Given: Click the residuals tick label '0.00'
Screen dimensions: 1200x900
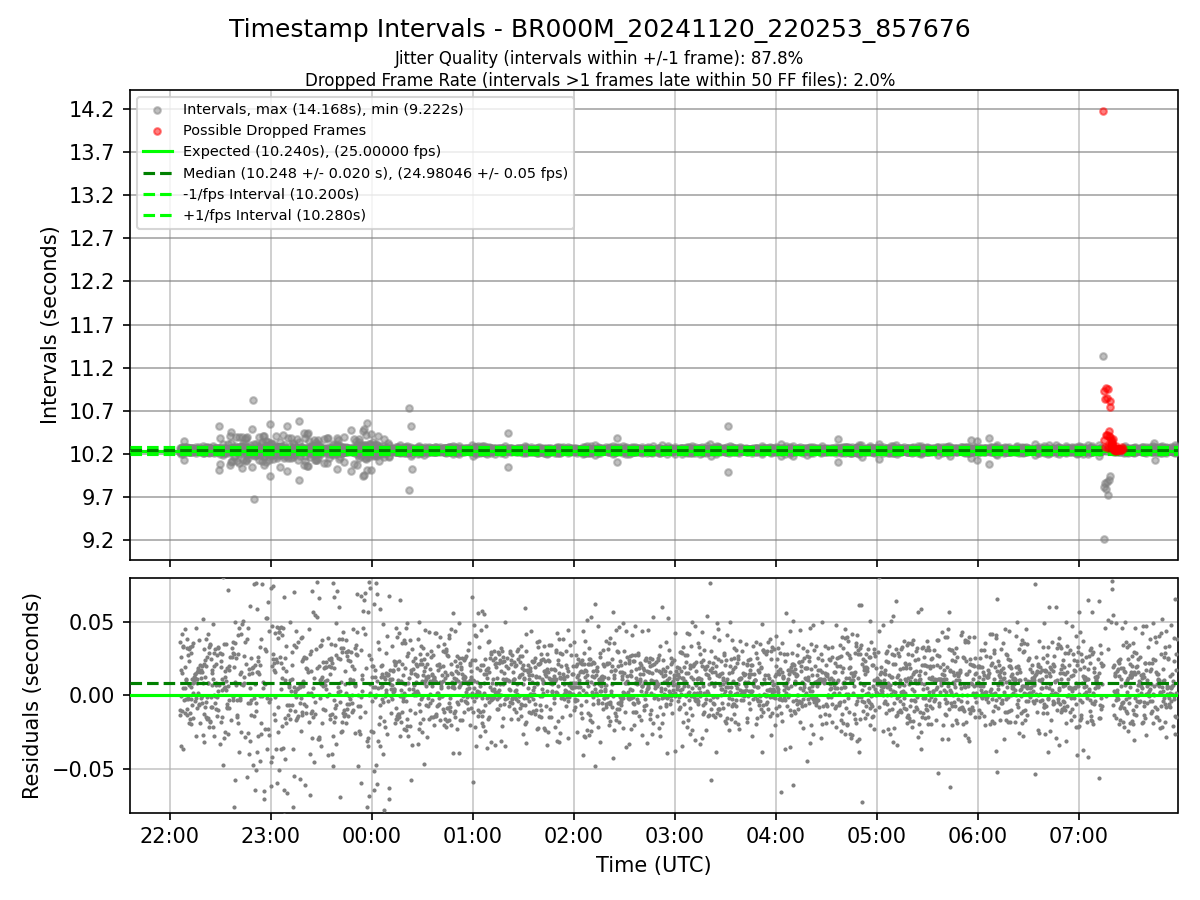Looking at the screenshot, I should pyautogui.click(x=91, y=695).
